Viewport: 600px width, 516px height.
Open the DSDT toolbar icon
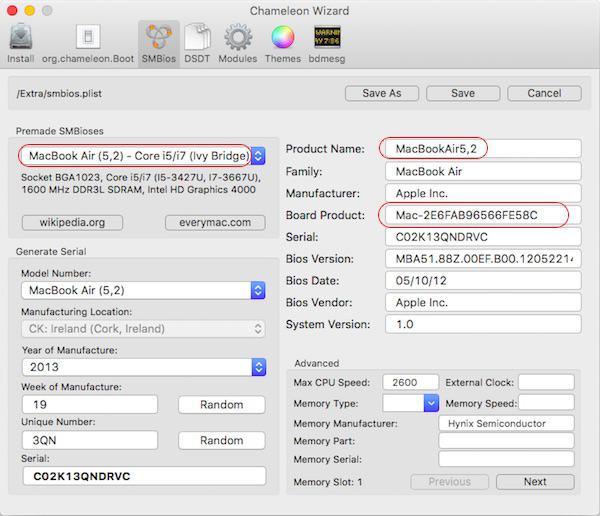[197, 42]
